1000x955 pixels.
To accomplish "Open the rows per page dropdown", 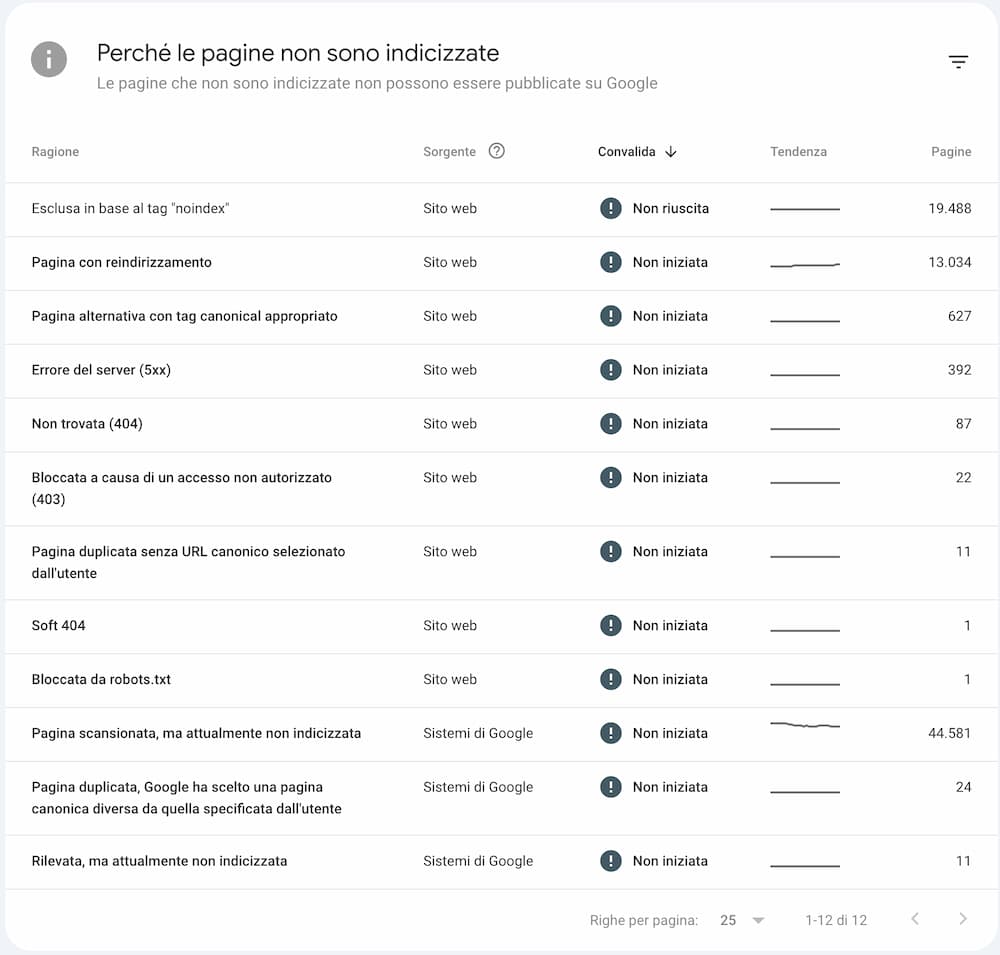I will pos(758,920).
